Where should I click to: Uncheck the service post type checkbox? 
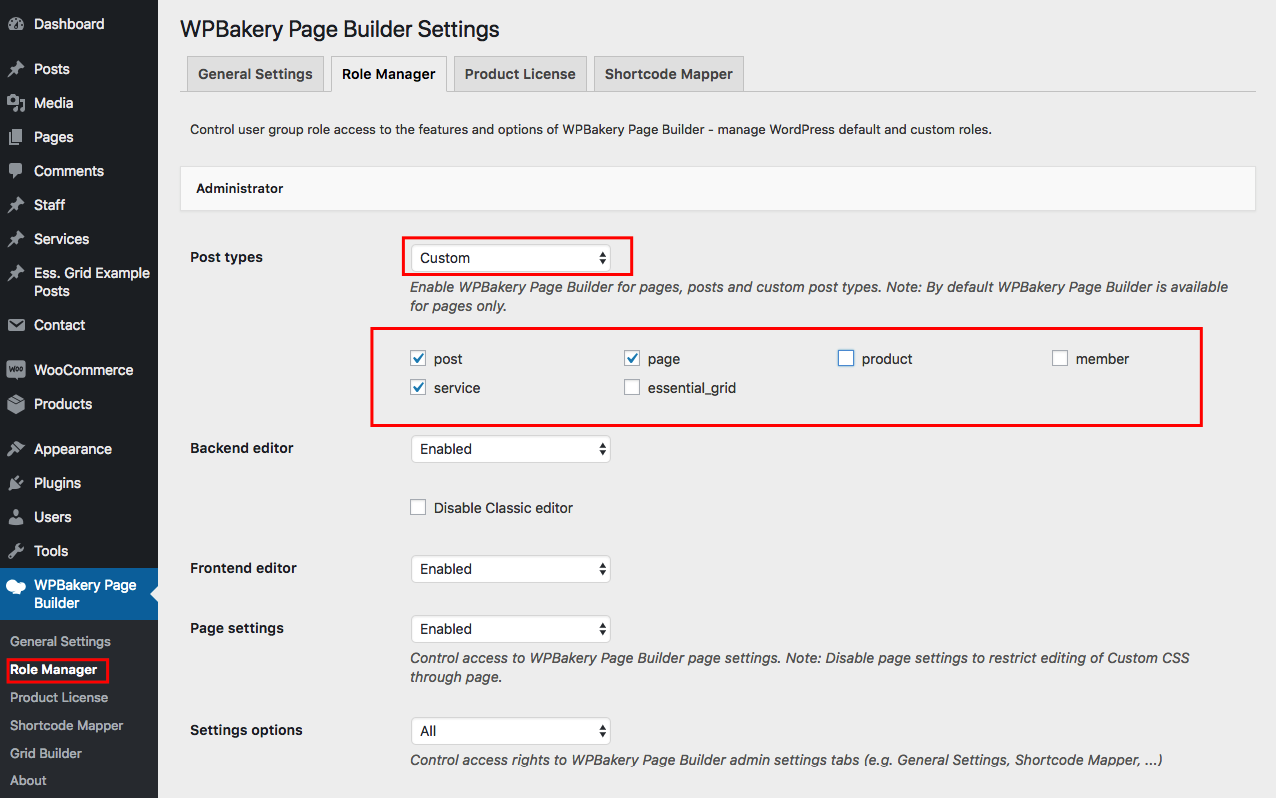tap(419, 387)
